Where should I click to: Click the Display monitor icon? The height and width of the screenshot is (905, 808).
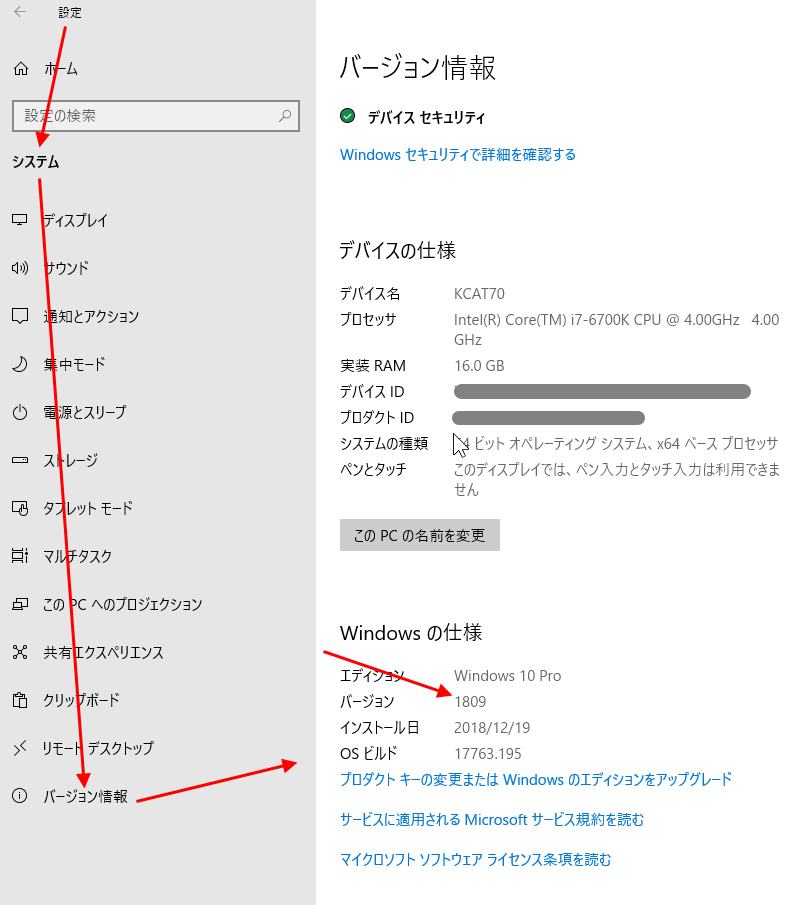tap(20, 220)
